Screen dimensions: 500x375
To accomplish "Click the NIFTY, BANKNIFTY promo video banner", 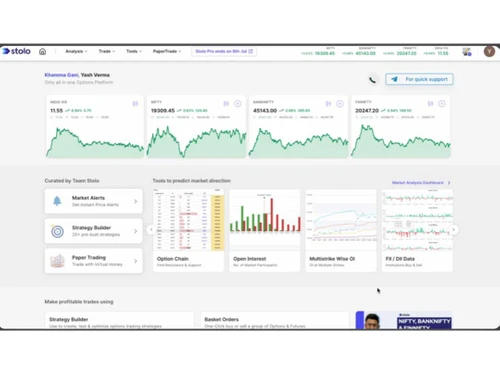I will 404,320.
